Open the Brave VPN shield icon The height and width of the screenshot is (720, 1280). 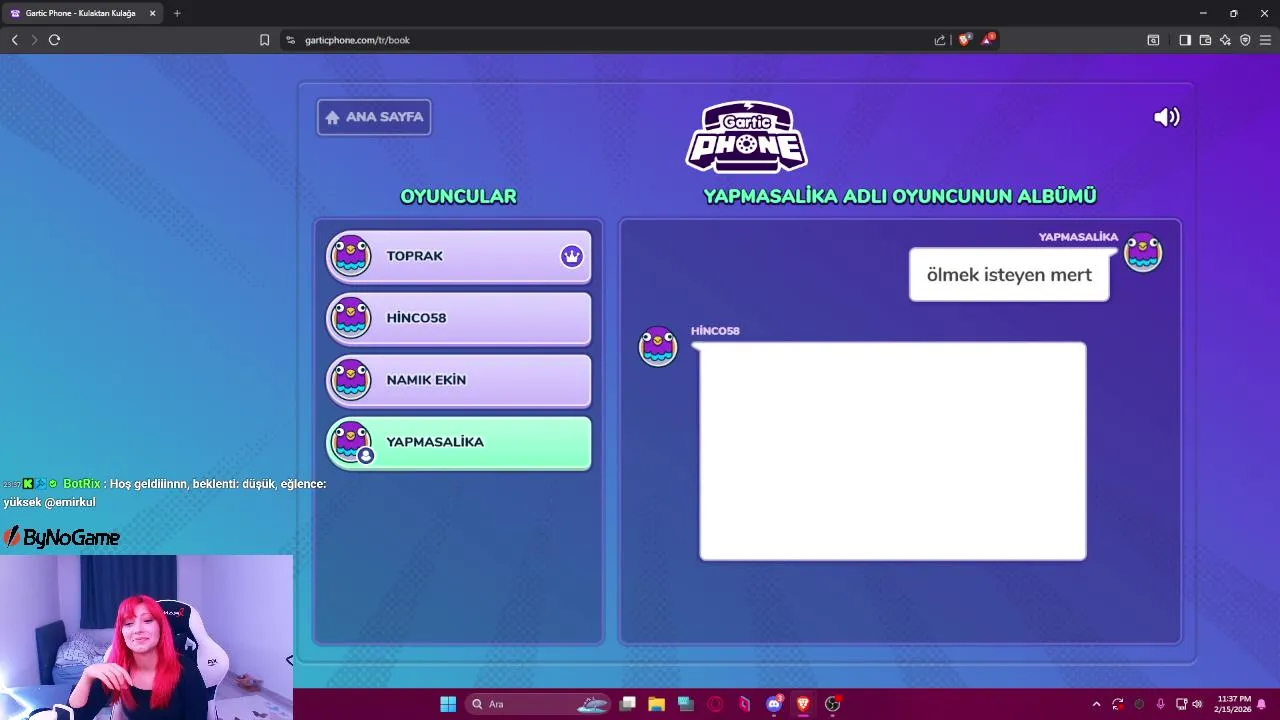[x=1245, y=40]
